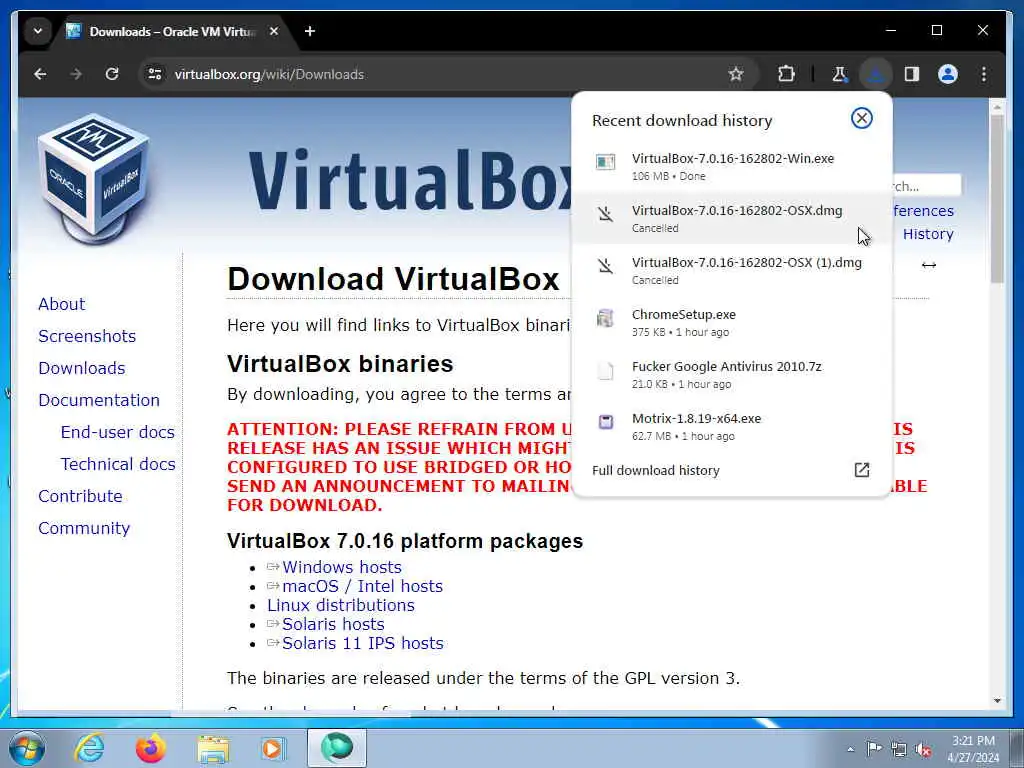
Task: Open Chrome three-dot menu
Action: tap(984, 74)
